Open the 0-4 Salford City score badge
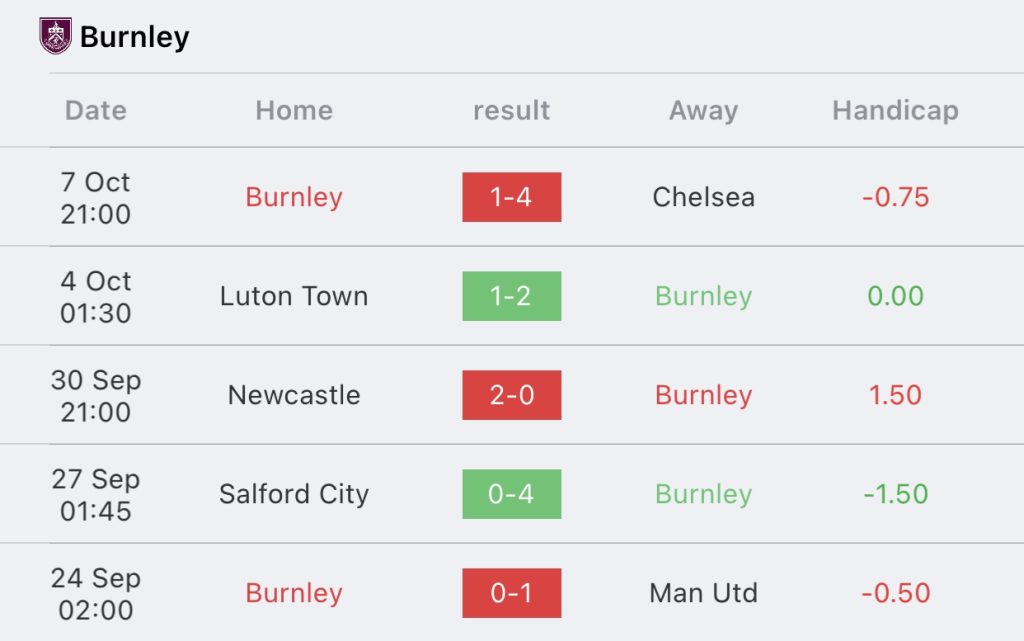This screenshot has height=641, width=1024. click(x=511, y=494)
